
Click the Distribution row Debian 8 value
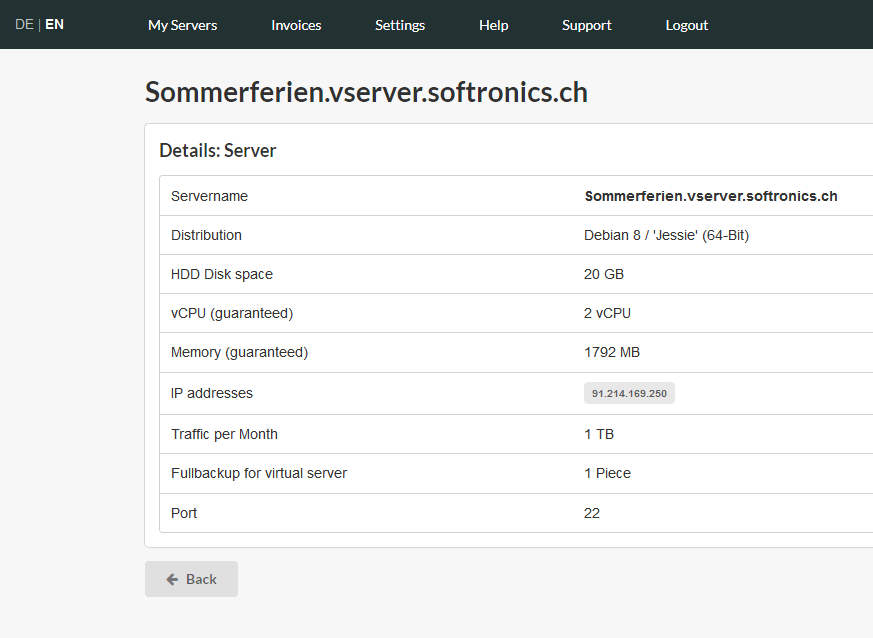tap(666, 235)
